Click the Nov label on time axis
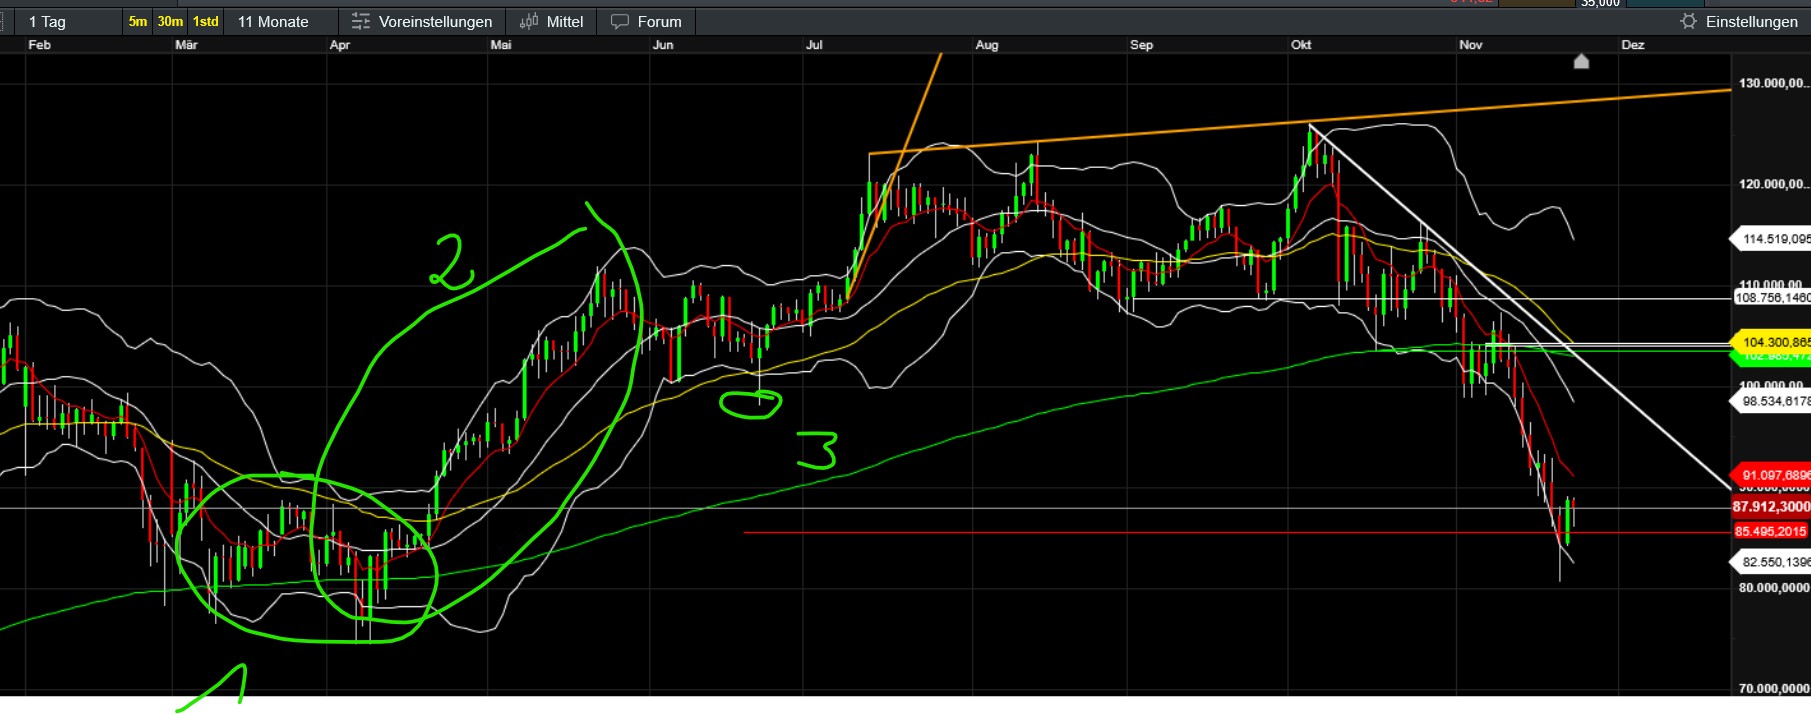Viewport: 1811px width, 714px height. pos(1471,45)
